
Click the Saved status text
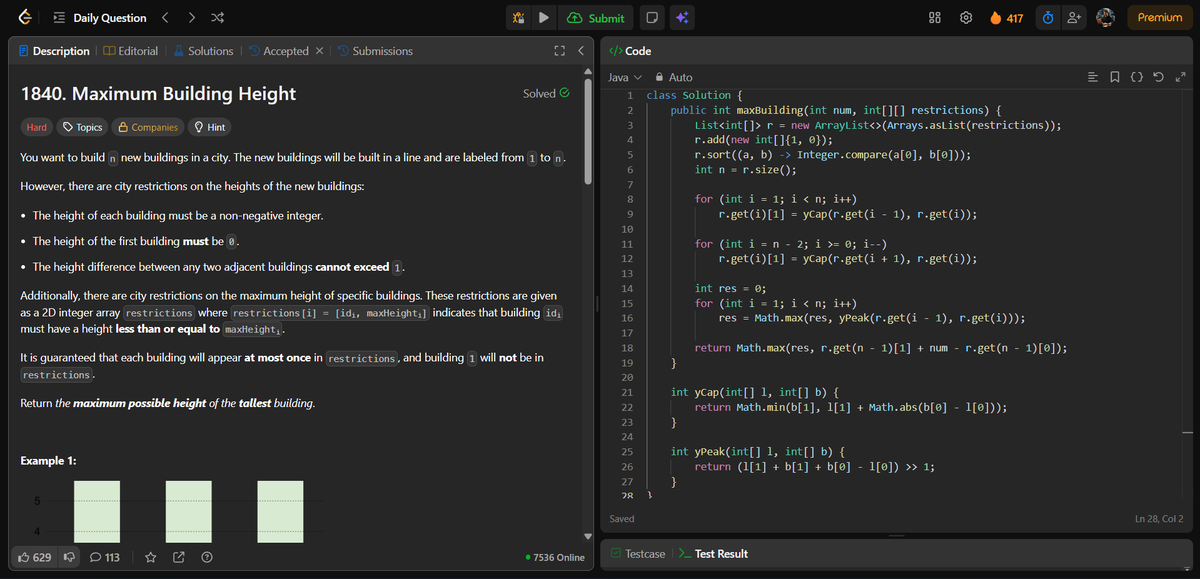click(x=624, y=519)
